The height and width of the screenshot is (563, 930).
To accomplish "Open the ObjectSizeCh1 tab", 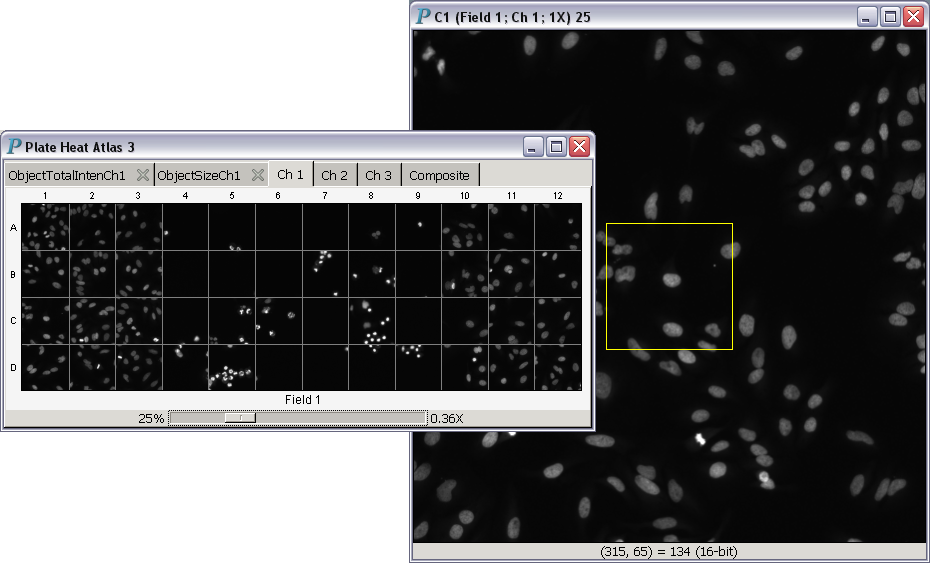I will pos(199,175).
